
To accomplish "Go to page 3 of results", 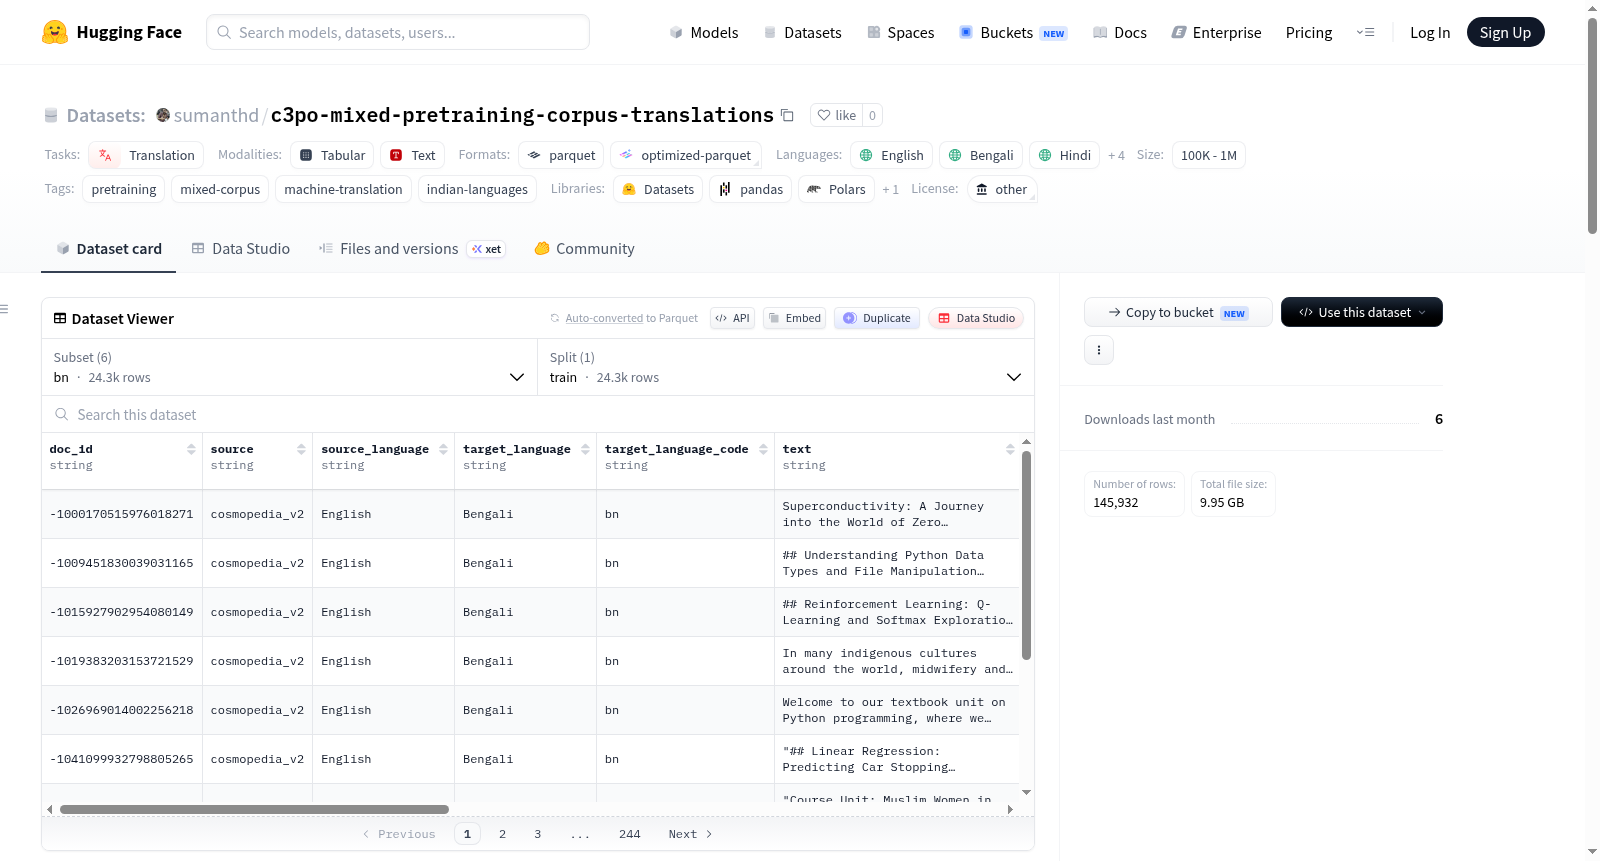I will [x=537, y=834].
